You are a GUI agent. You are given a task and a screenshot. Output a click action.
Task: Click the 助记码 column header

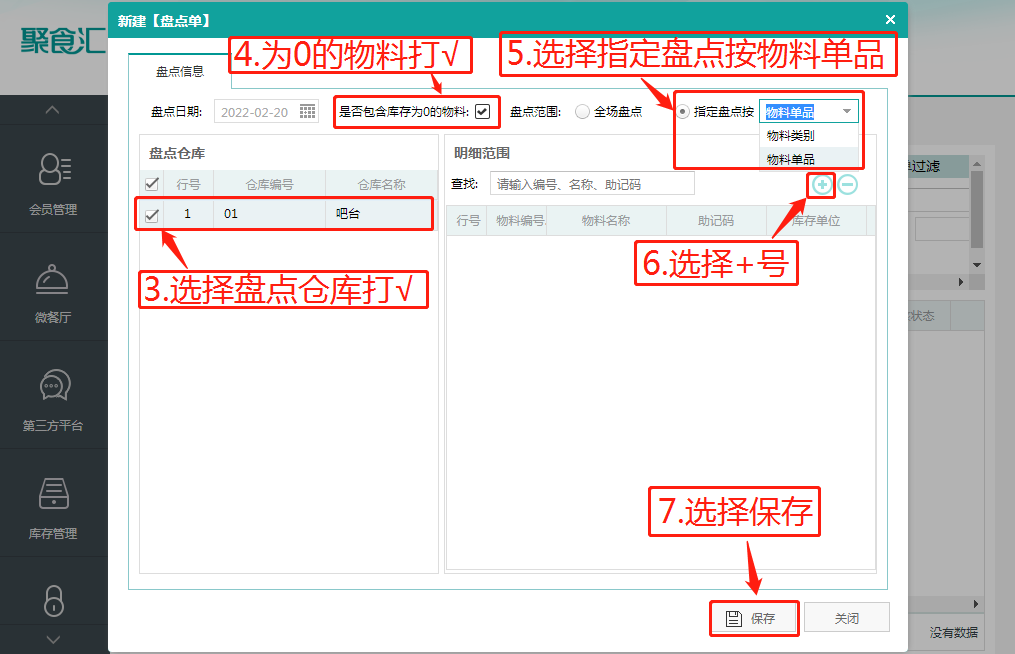[x=716, y=221]
